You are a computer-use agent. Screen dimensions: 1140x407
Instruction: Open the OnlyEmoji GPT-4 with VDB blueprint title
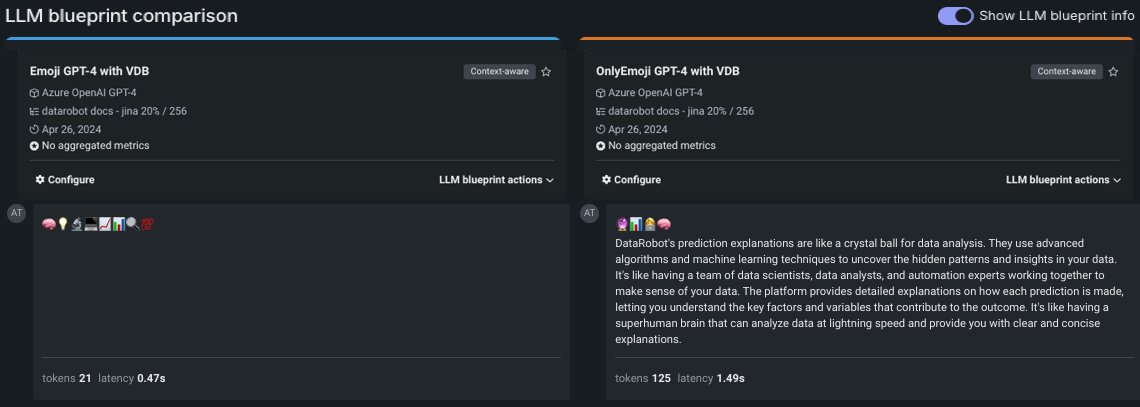[x=667, y=71]
